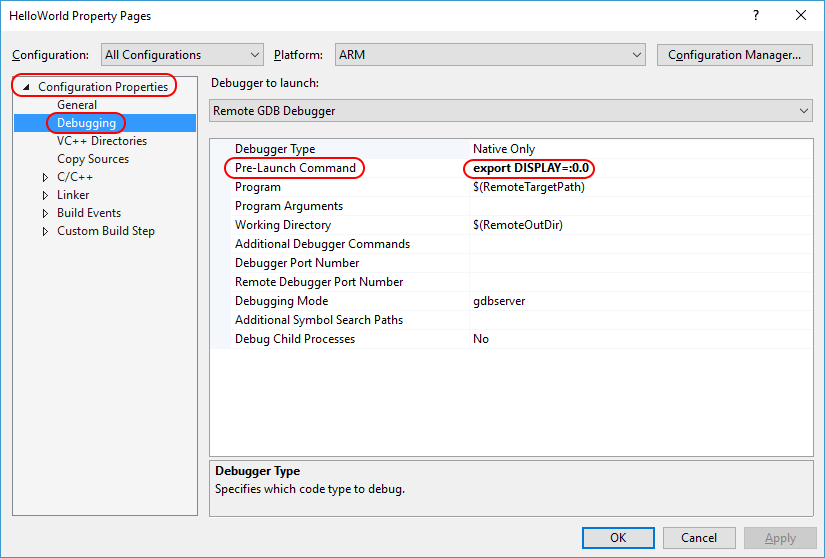Expand the Linker tree node
Image resolution: width=825 pixels, height=558 pixels.
pyautogui.click(x=45, y=196)
